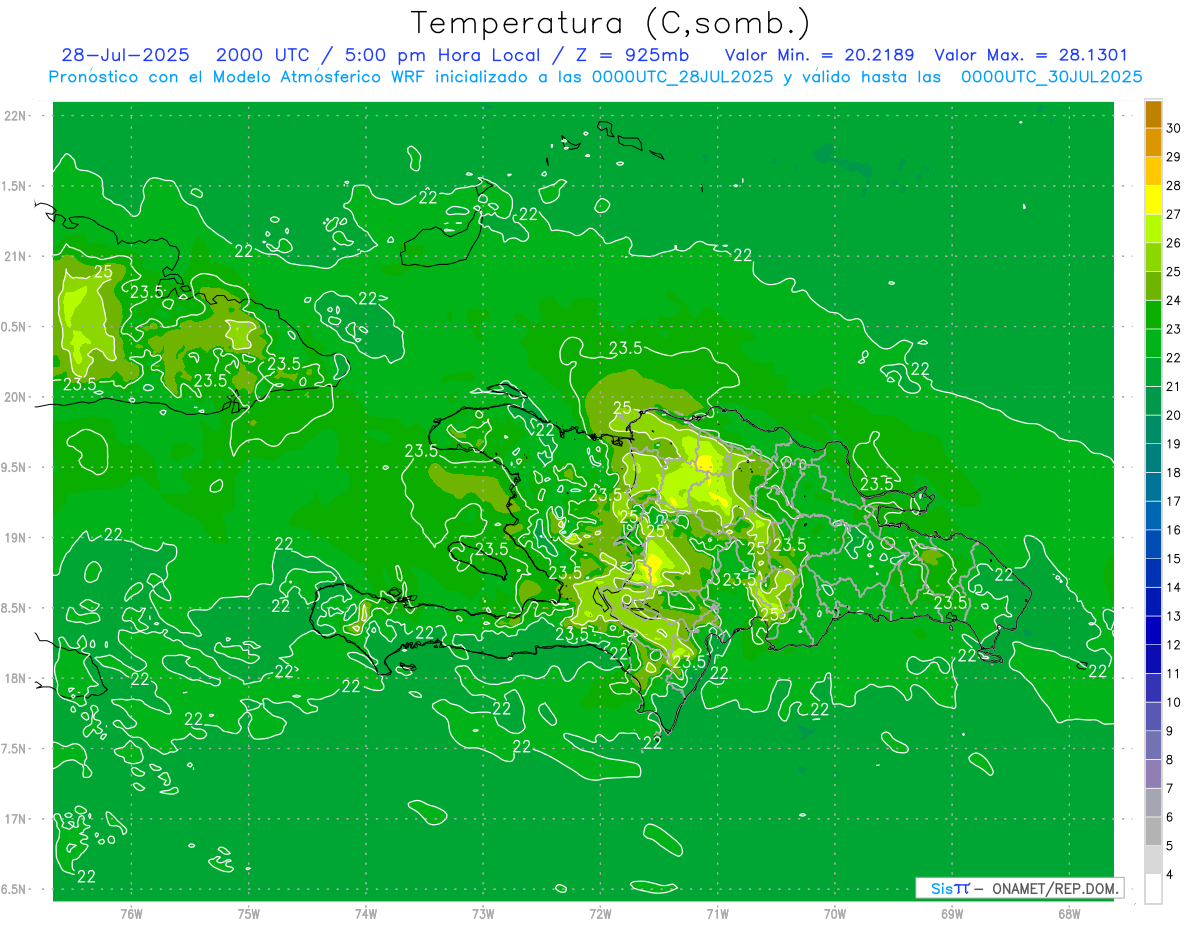Pick the blue swatch between 14 and 15

tap(1153, 573)
